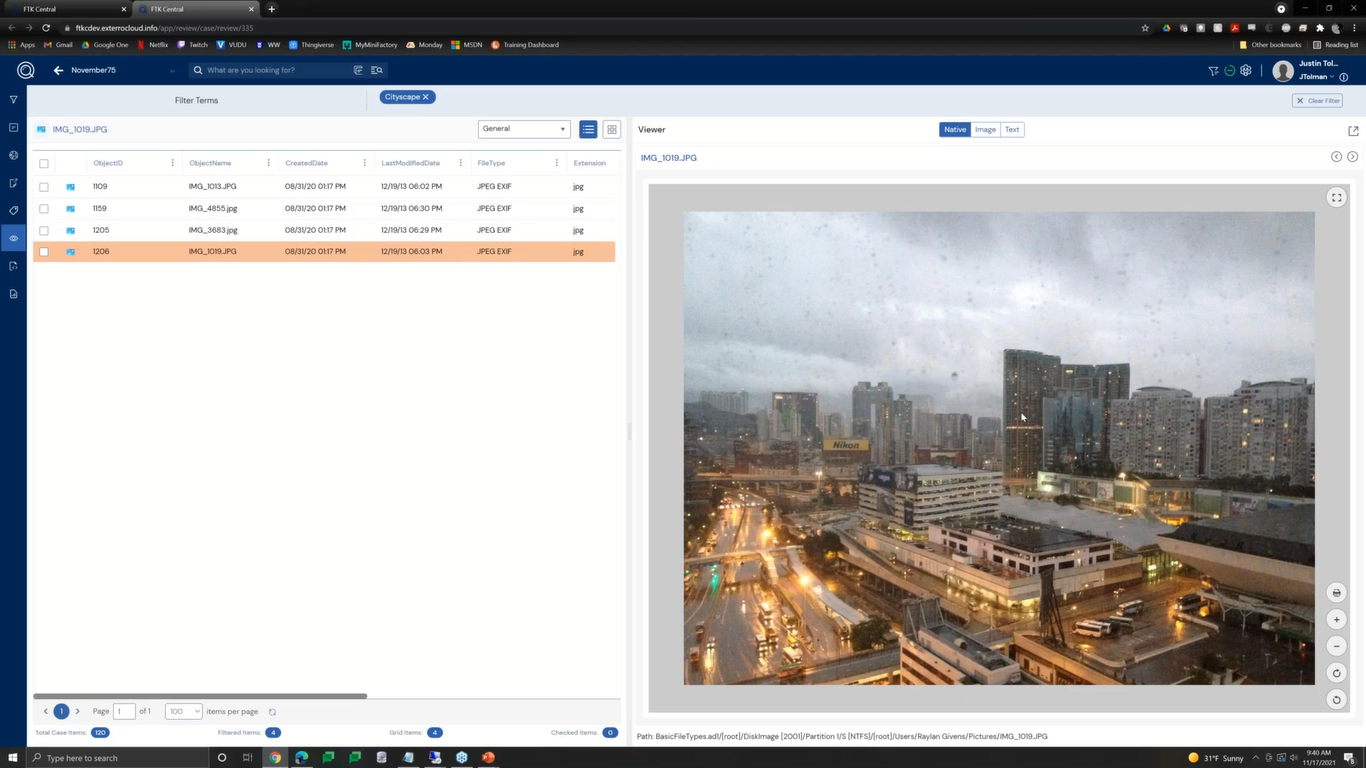Zoom in using the plus icon

[x=1336, y=620]
